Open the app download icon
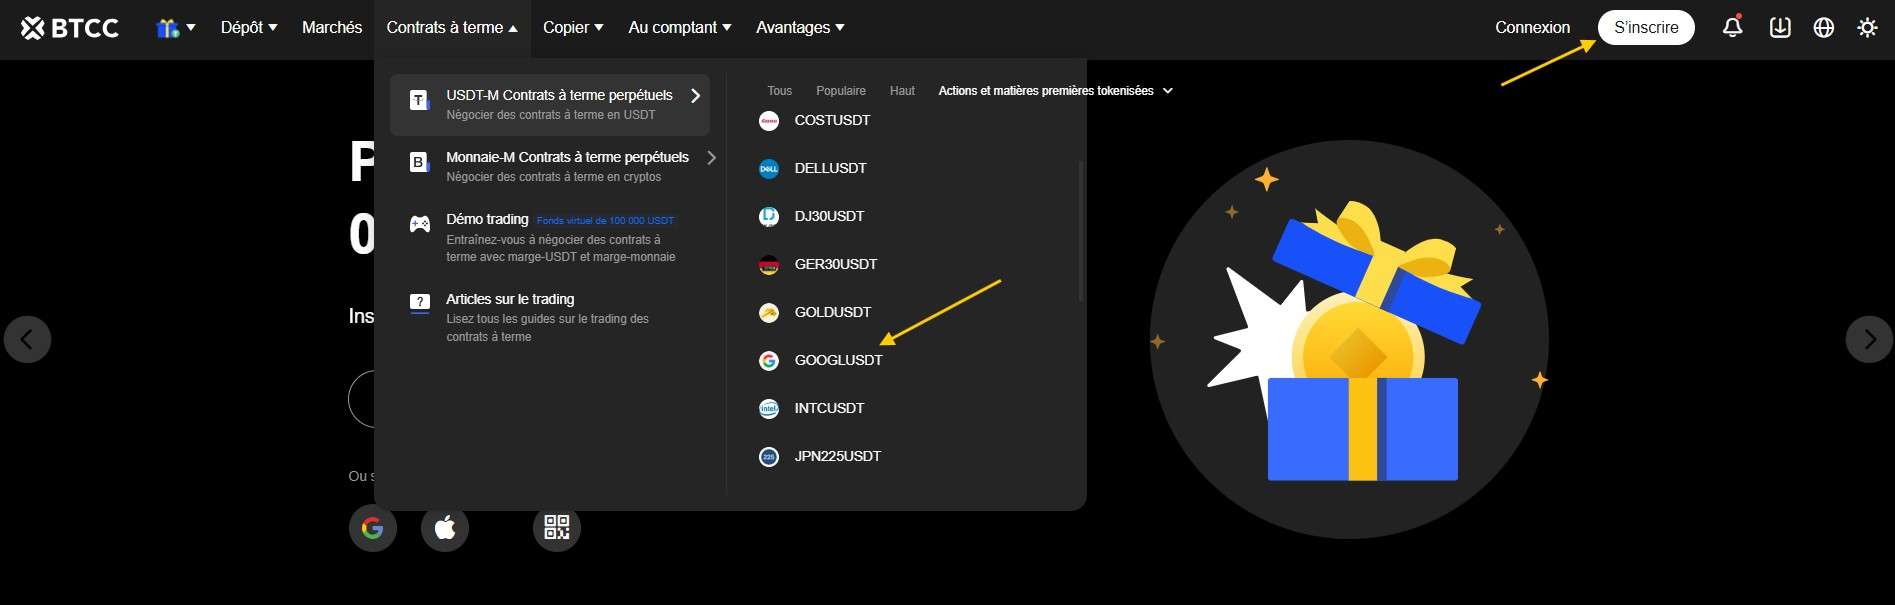The width and height of the screenshot is (1895, 605). click(x=1779, y=27)
